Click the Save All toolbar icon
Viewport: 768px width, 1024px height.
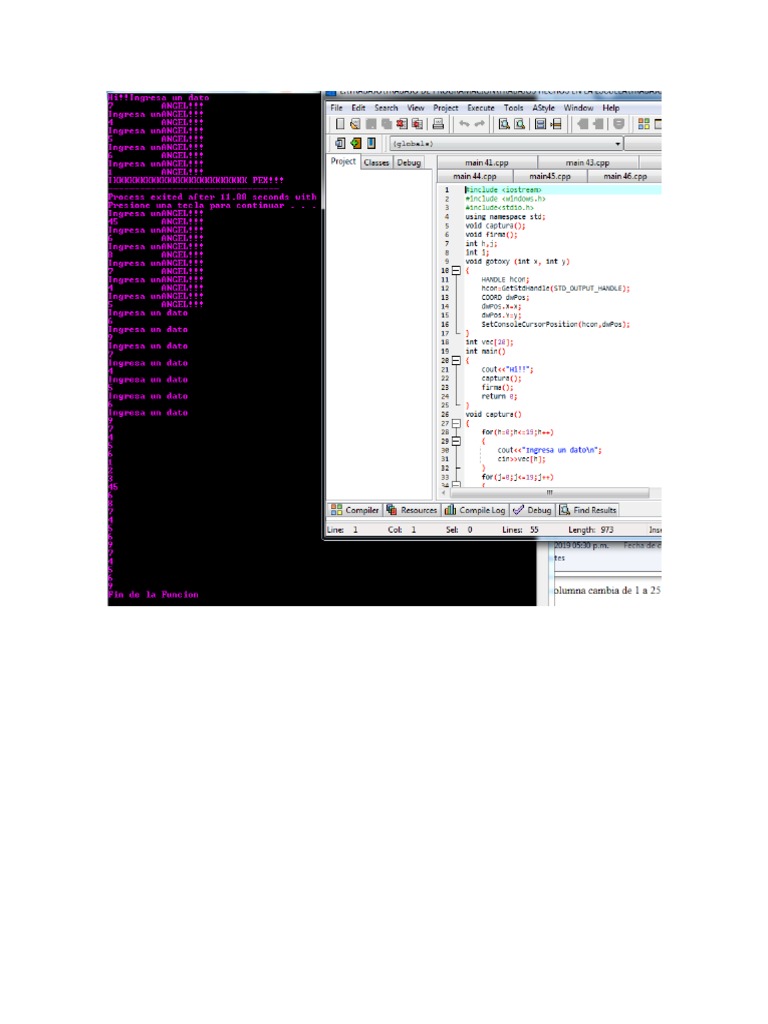386,123
